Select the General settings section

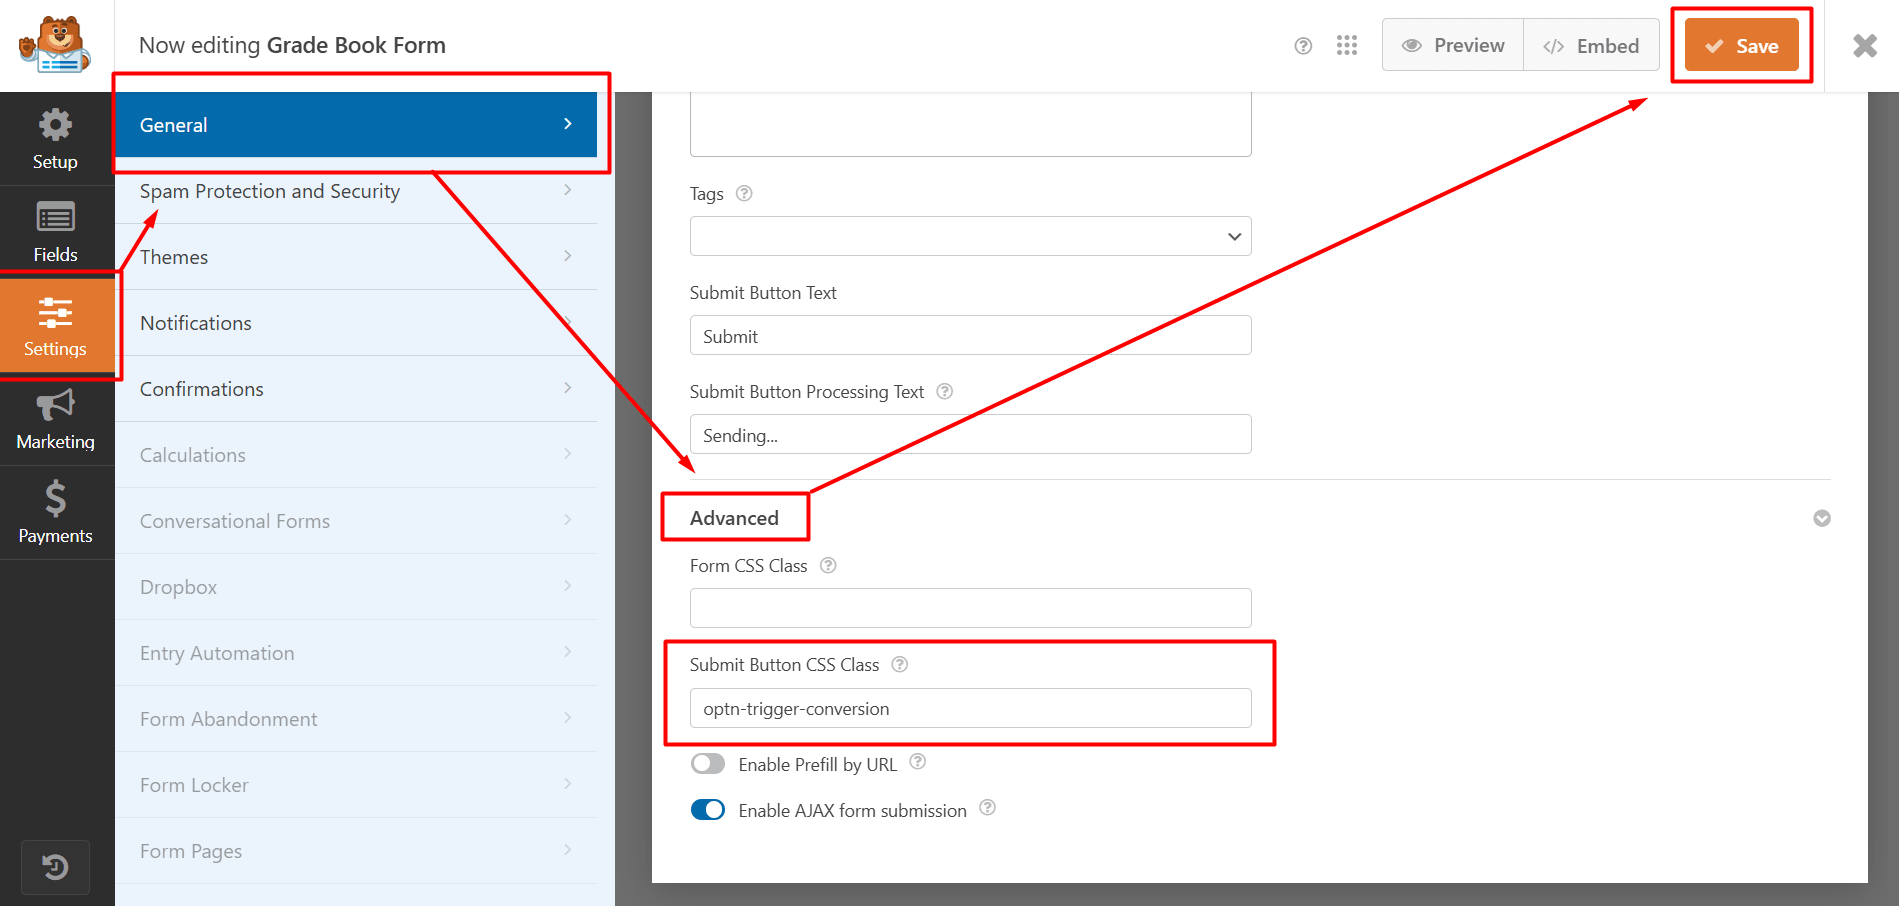(x=356, y=125)
